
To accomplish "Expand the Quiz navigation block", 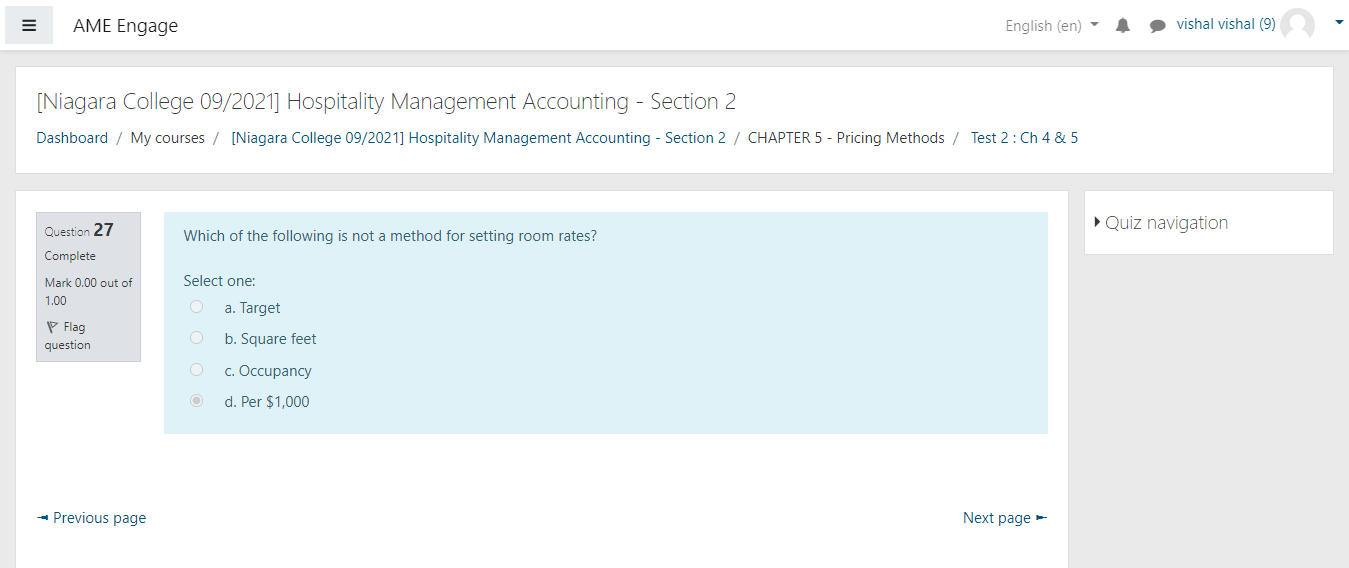I will 1161,223.
